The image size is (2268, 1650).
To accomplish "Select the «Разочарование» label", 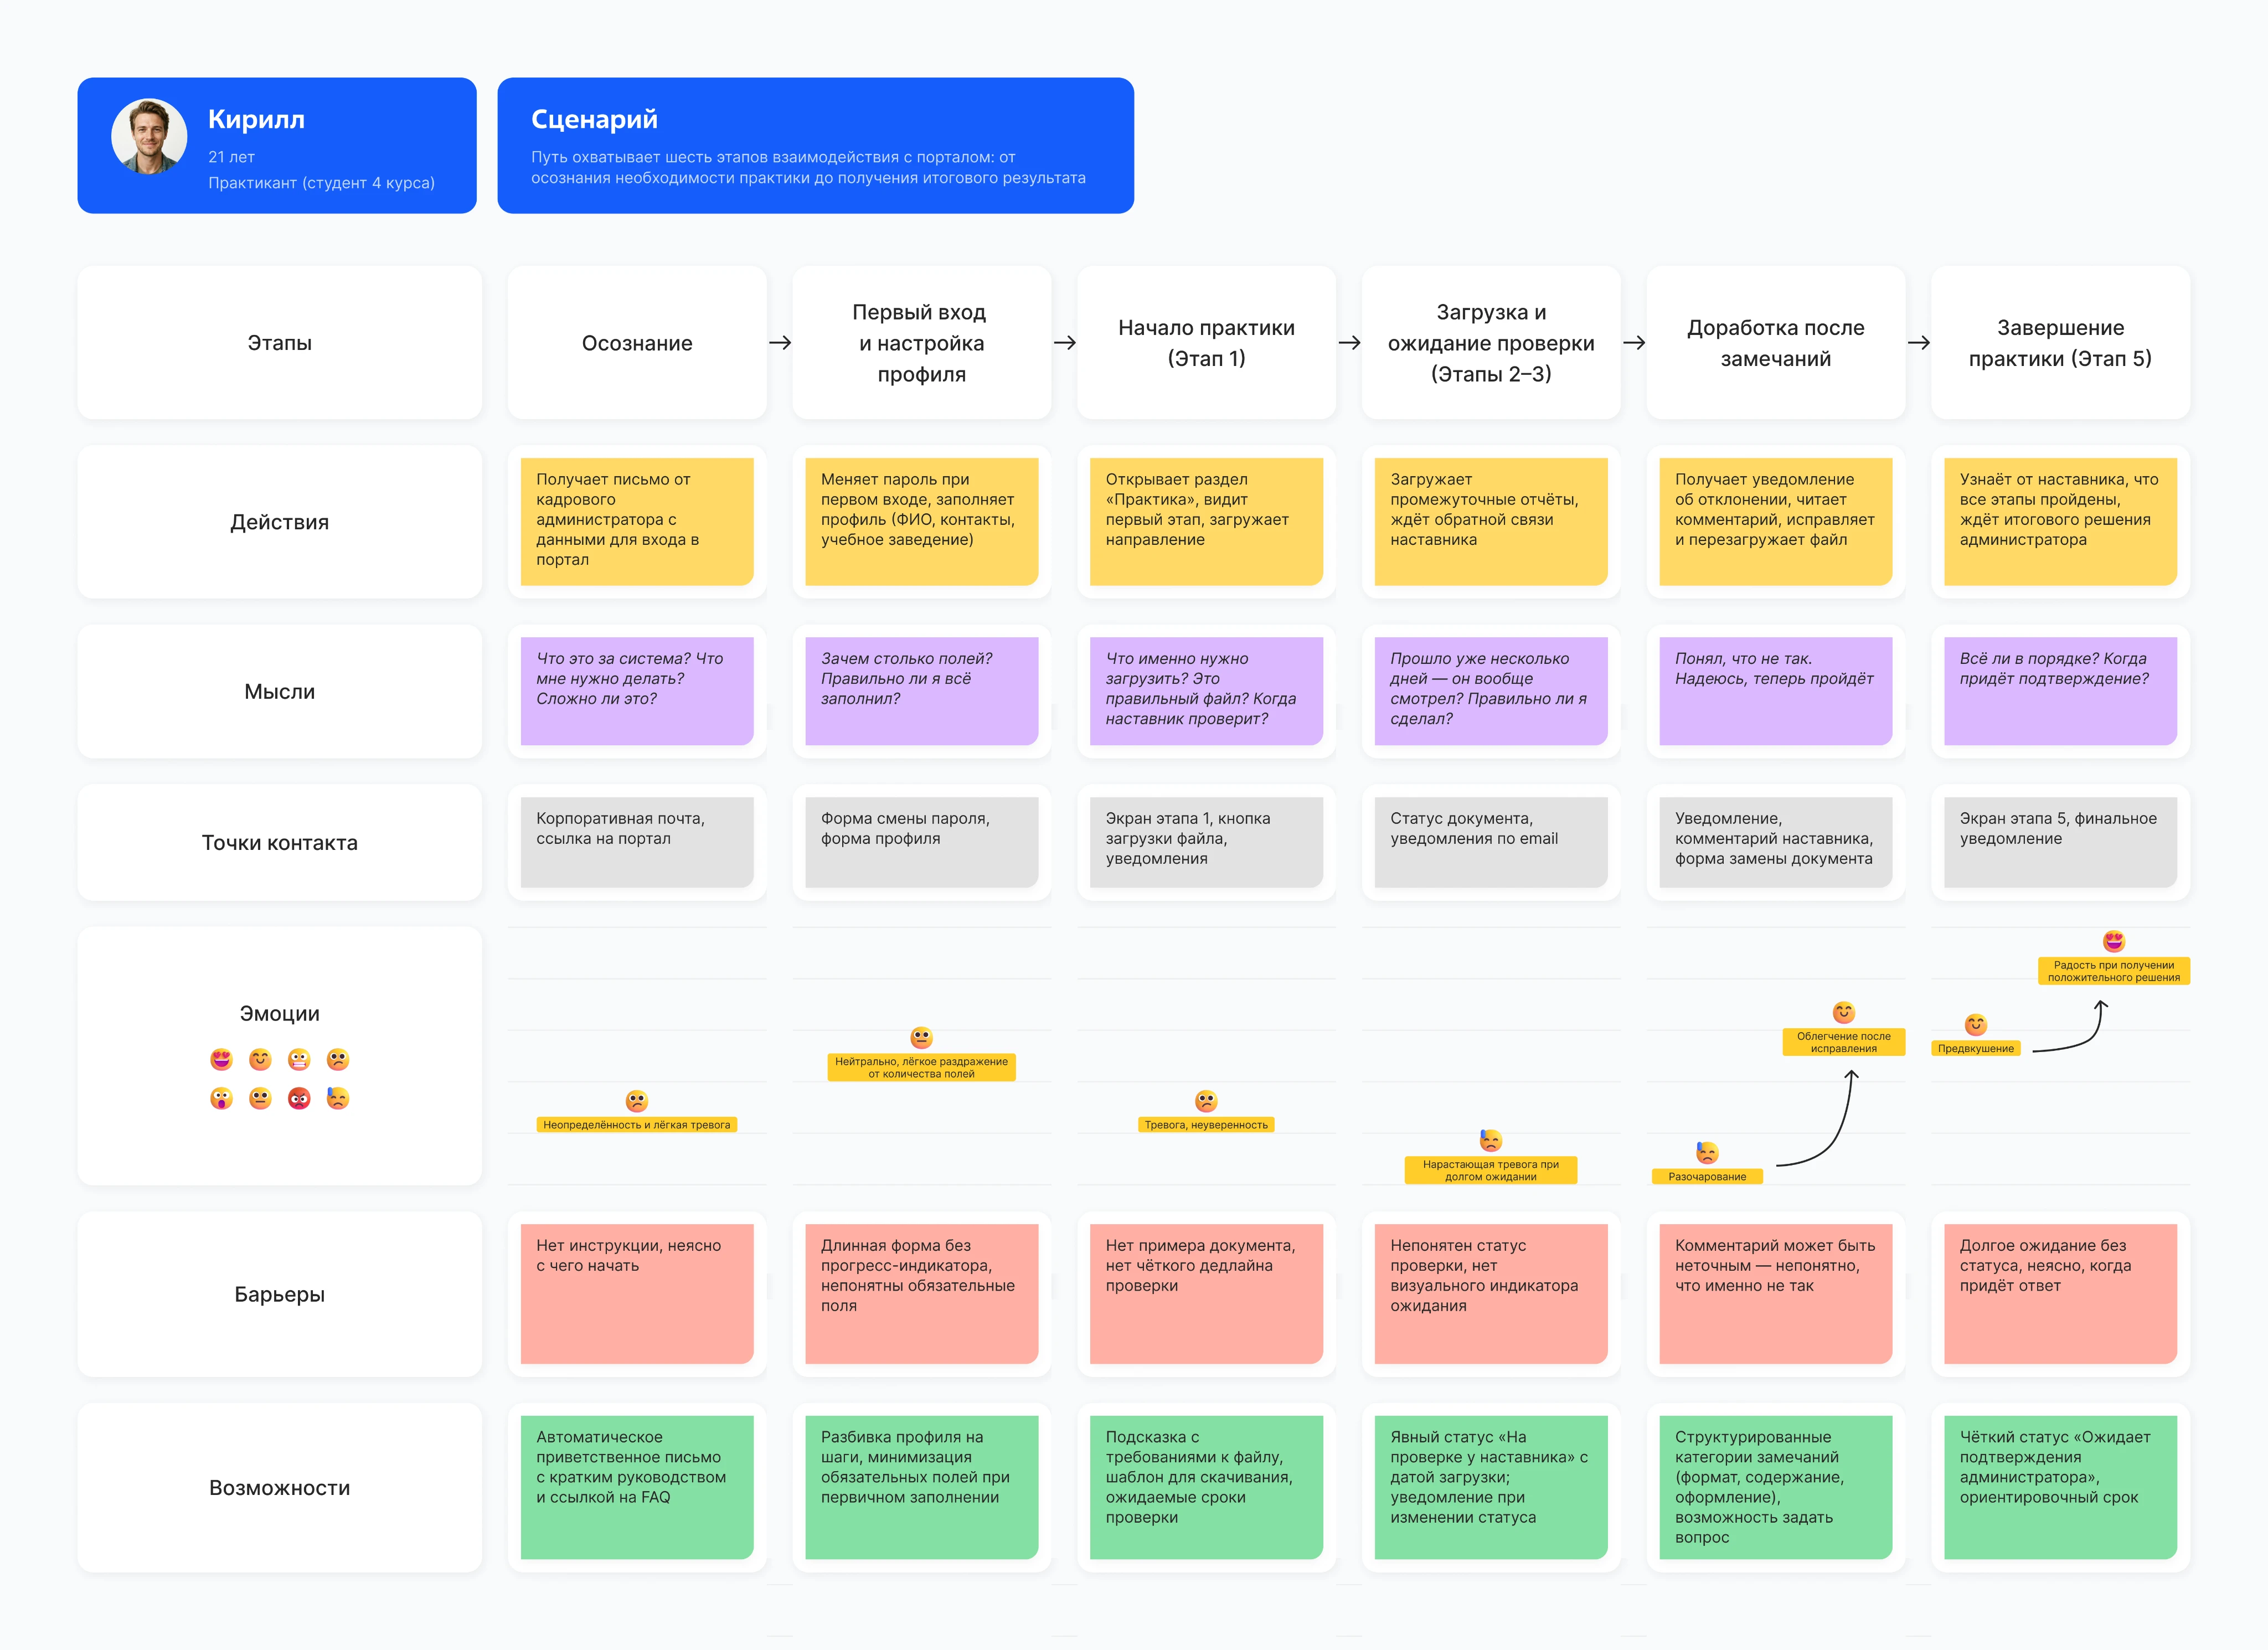I will [1707, 1177].
